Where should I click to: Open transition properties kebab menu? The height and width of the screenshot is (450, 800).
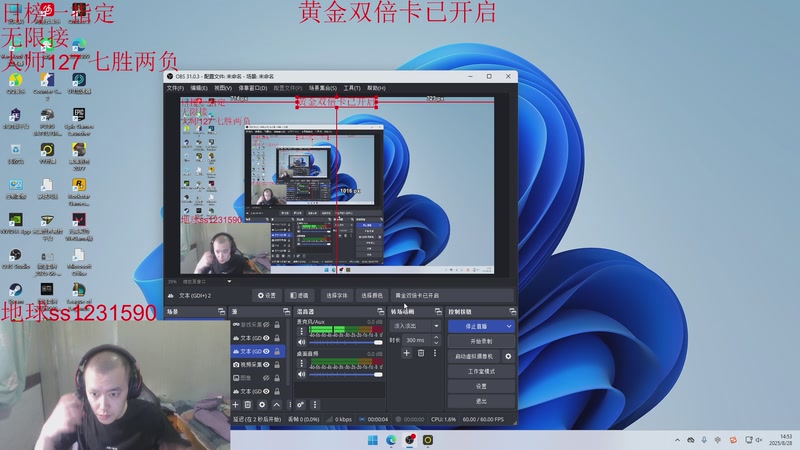pyautogui.click(x=435, y=353)
